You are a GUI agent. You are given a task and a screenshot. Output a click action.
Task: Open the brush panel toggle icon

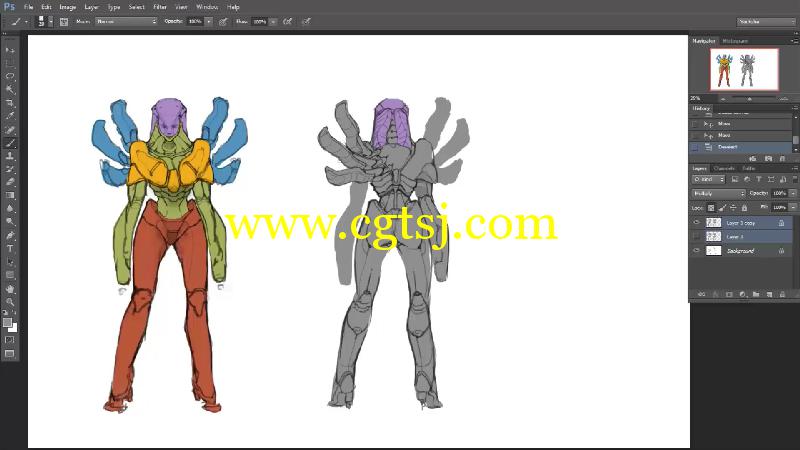[x=64, y=21]
